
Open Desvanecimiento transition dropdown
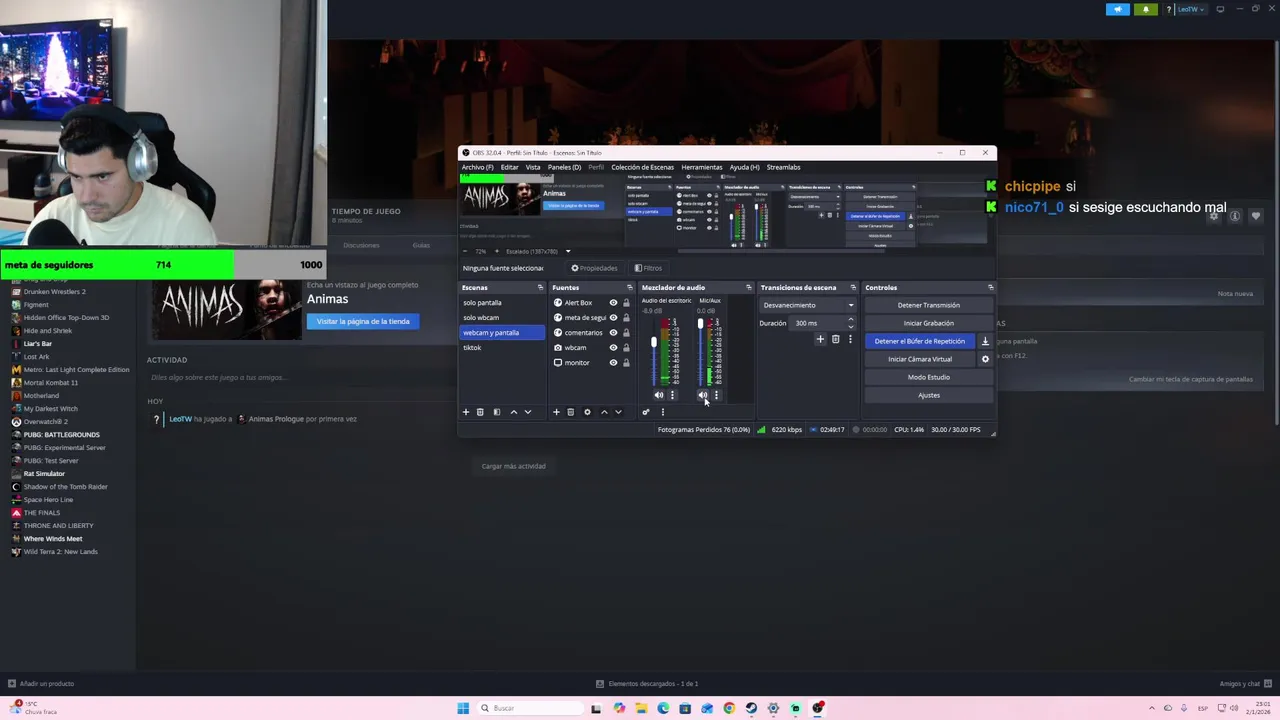point(808,305)
